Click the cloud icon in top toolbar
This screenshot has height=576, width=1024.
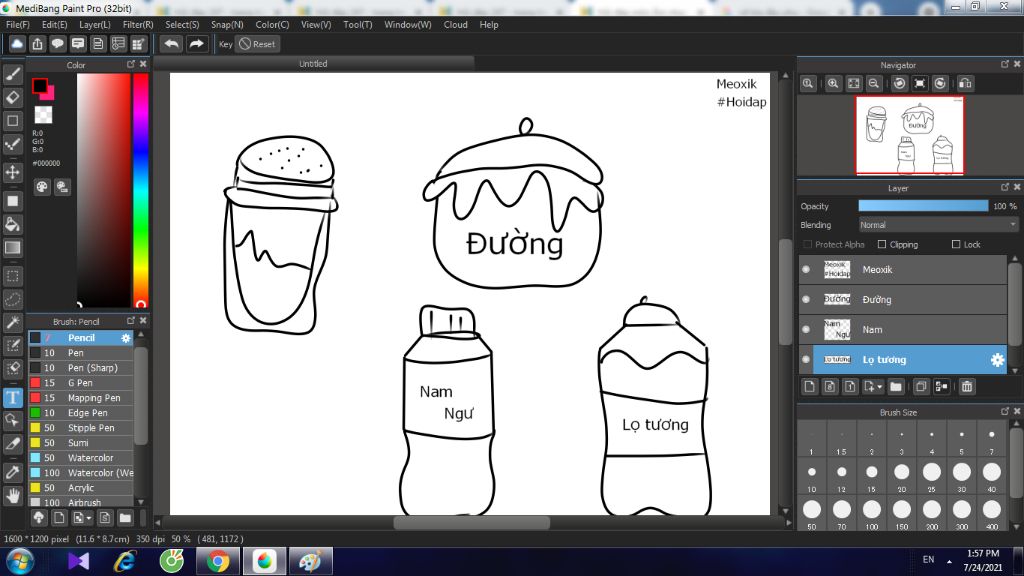click(17, 44)
